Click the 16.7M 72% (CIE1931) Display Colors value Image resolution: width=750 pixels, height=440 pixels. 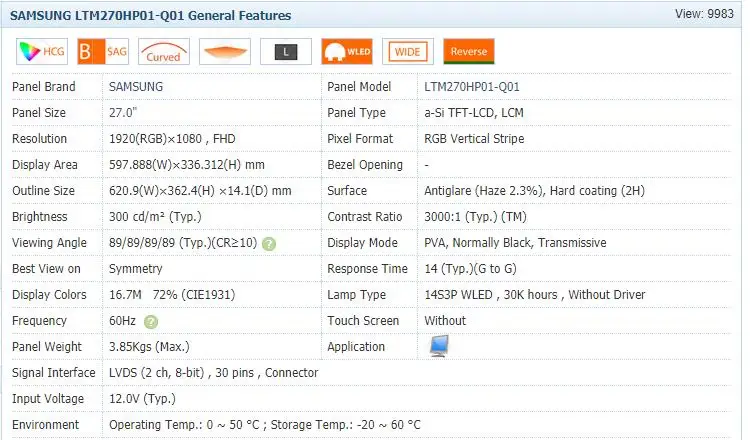tap(172, 294)
